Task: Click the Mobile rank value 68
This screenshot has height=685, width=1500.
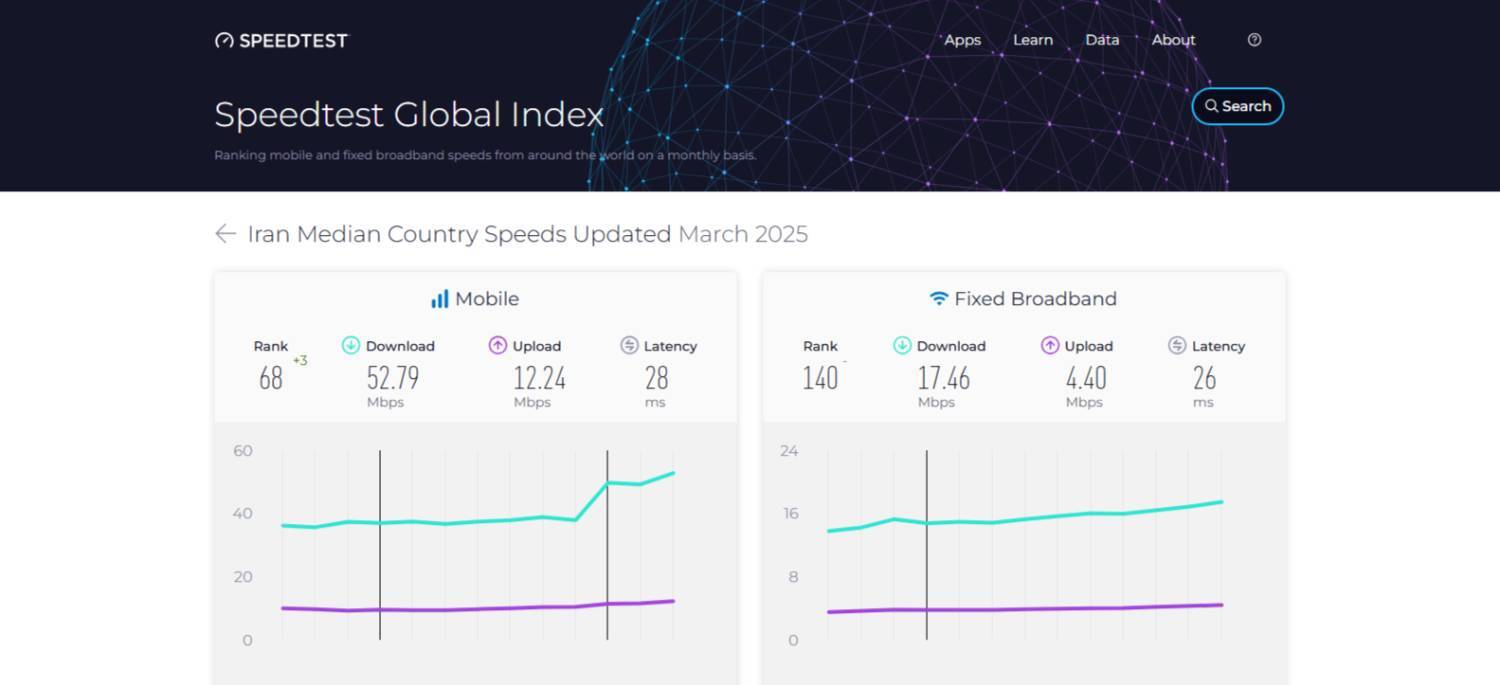Action: coord(270,379)
